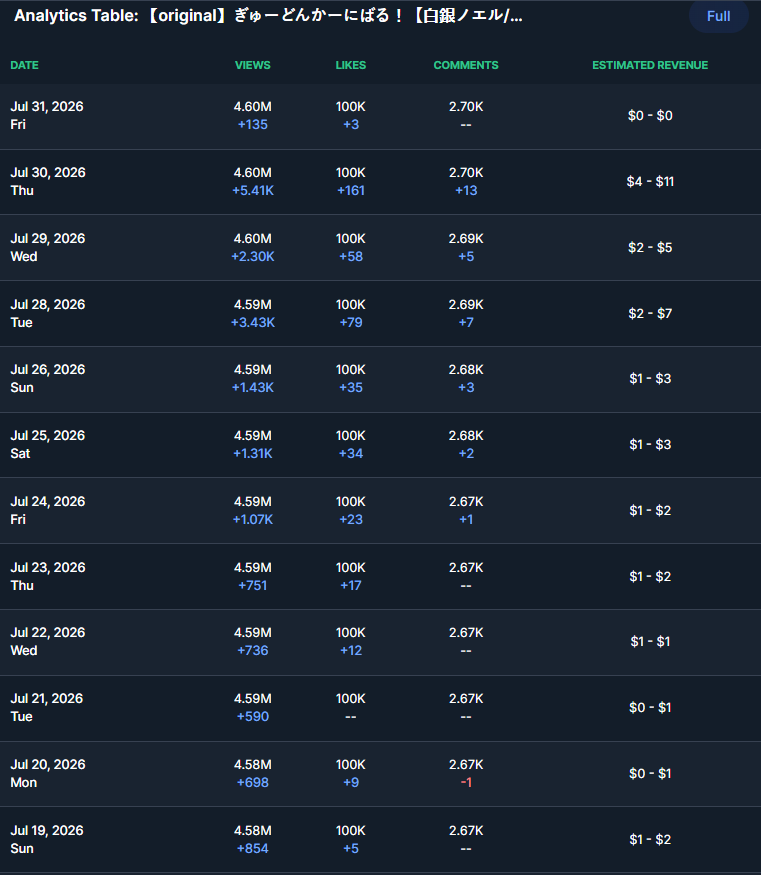Click the +1.43K views change value

(253, 387)
